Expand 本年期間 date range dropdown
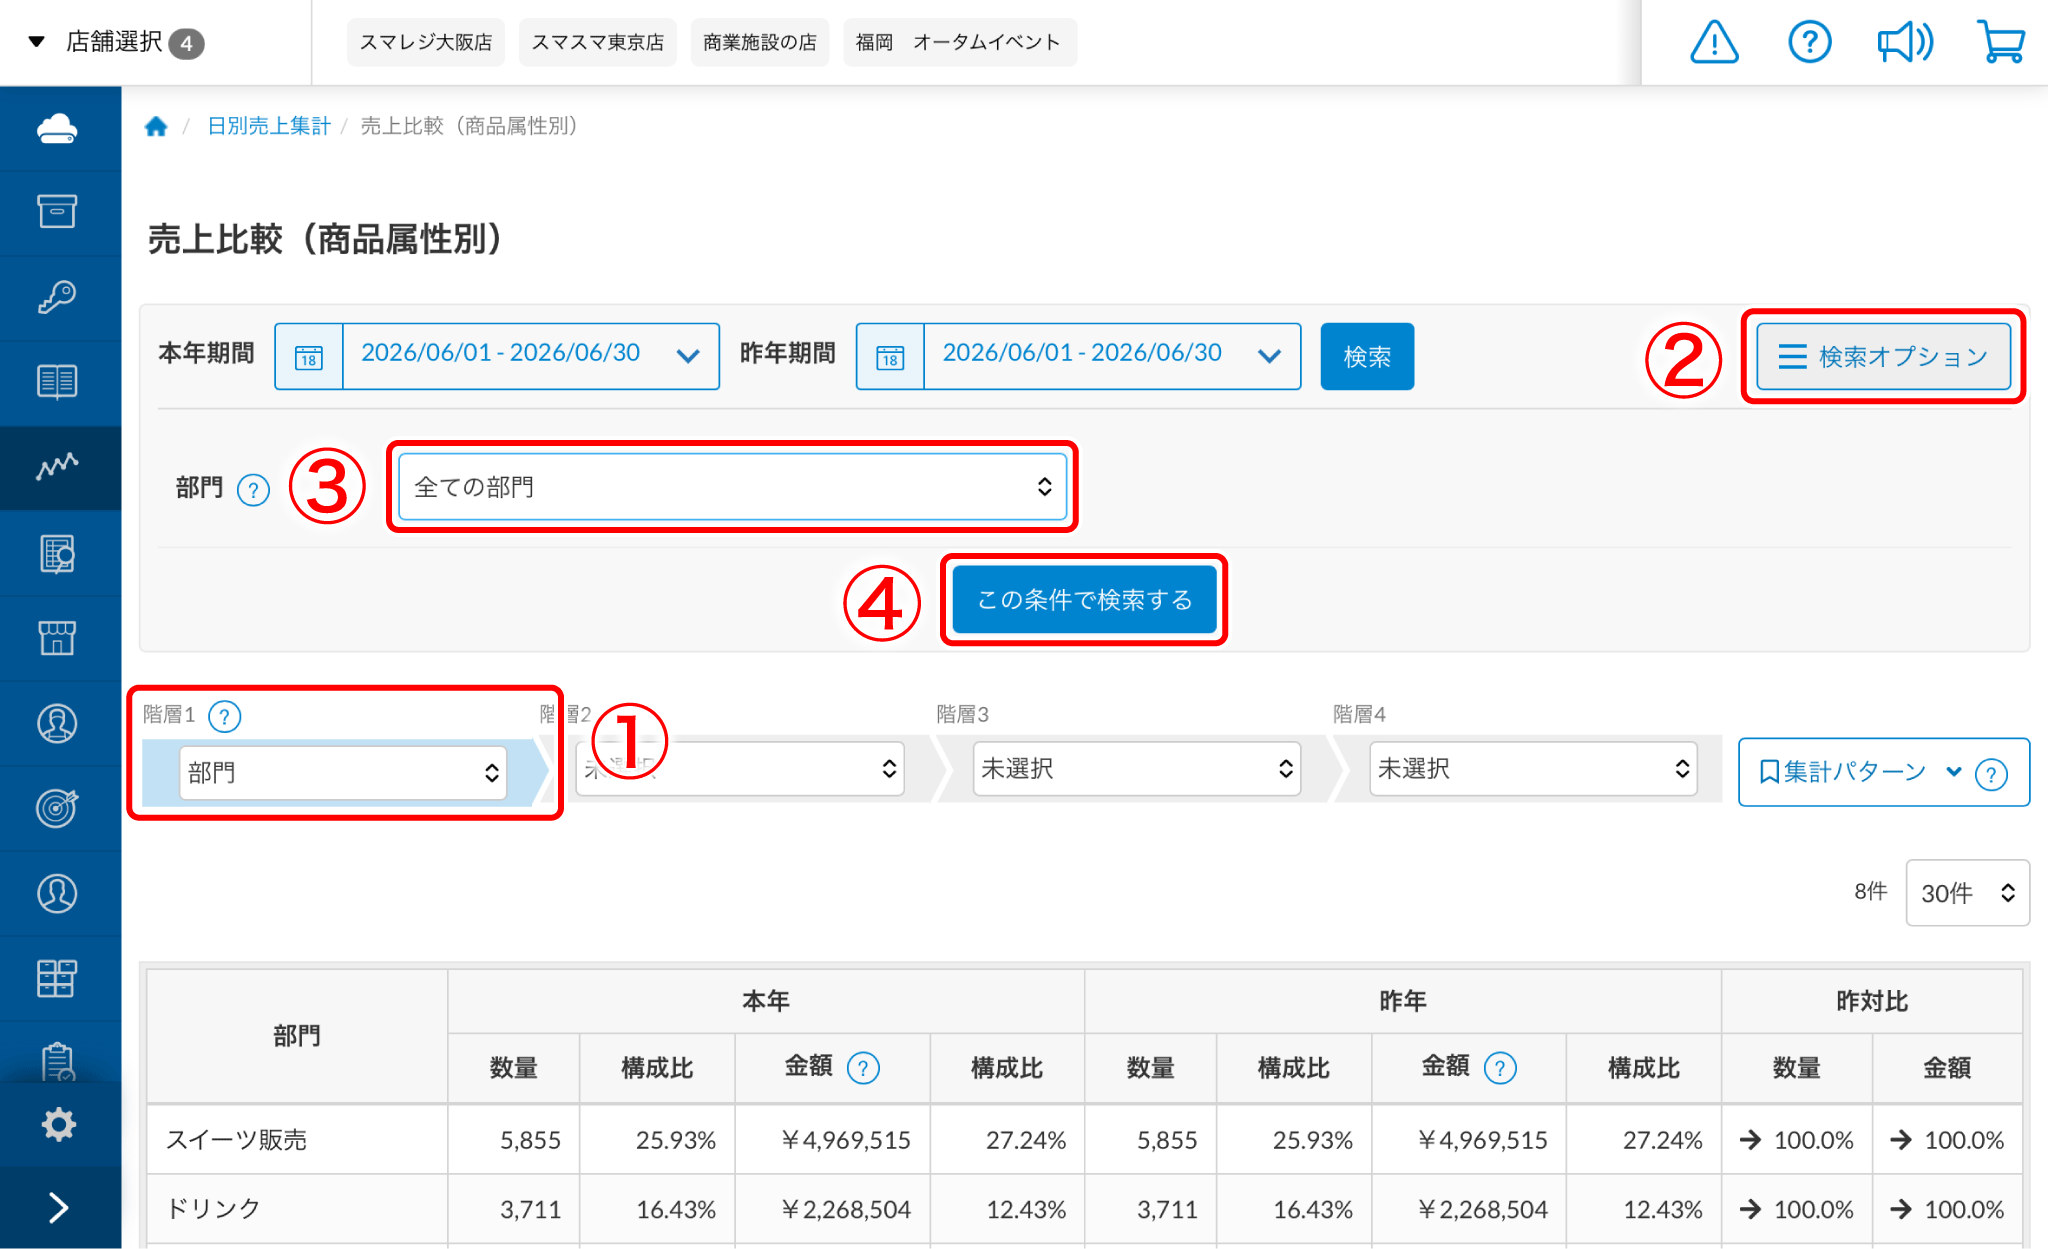The height and width of the screenshot is (1249, 2048). tap(531, 356)
